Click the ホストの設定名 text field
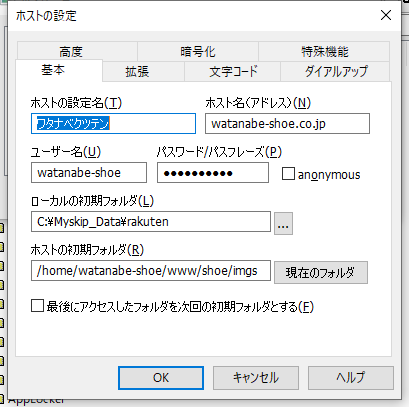This screenshot has height=407, width=409. click(x=113, y=124)
